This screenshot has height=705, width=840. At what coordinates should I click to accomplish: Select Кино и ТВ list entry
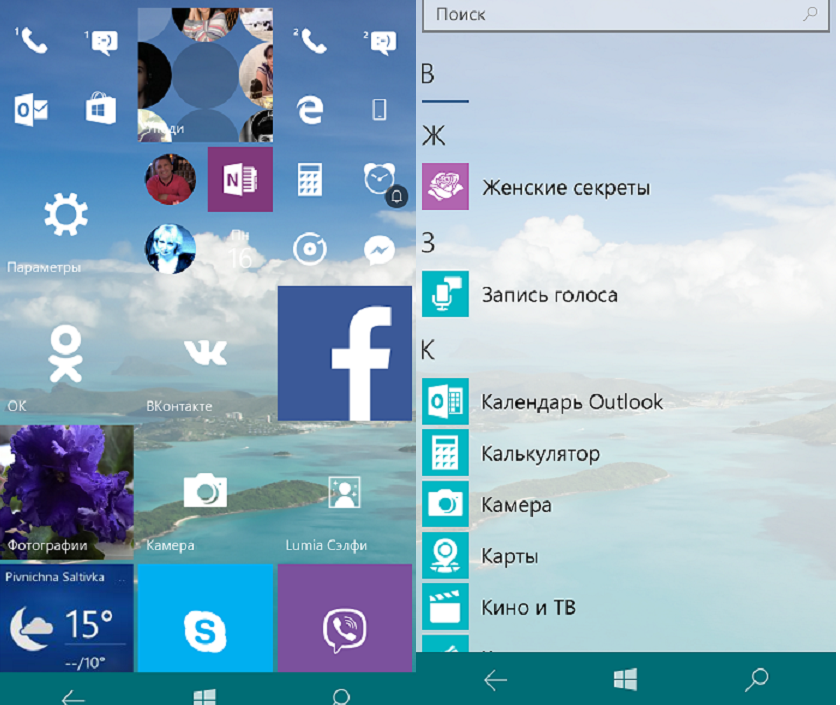pos(529,608)
